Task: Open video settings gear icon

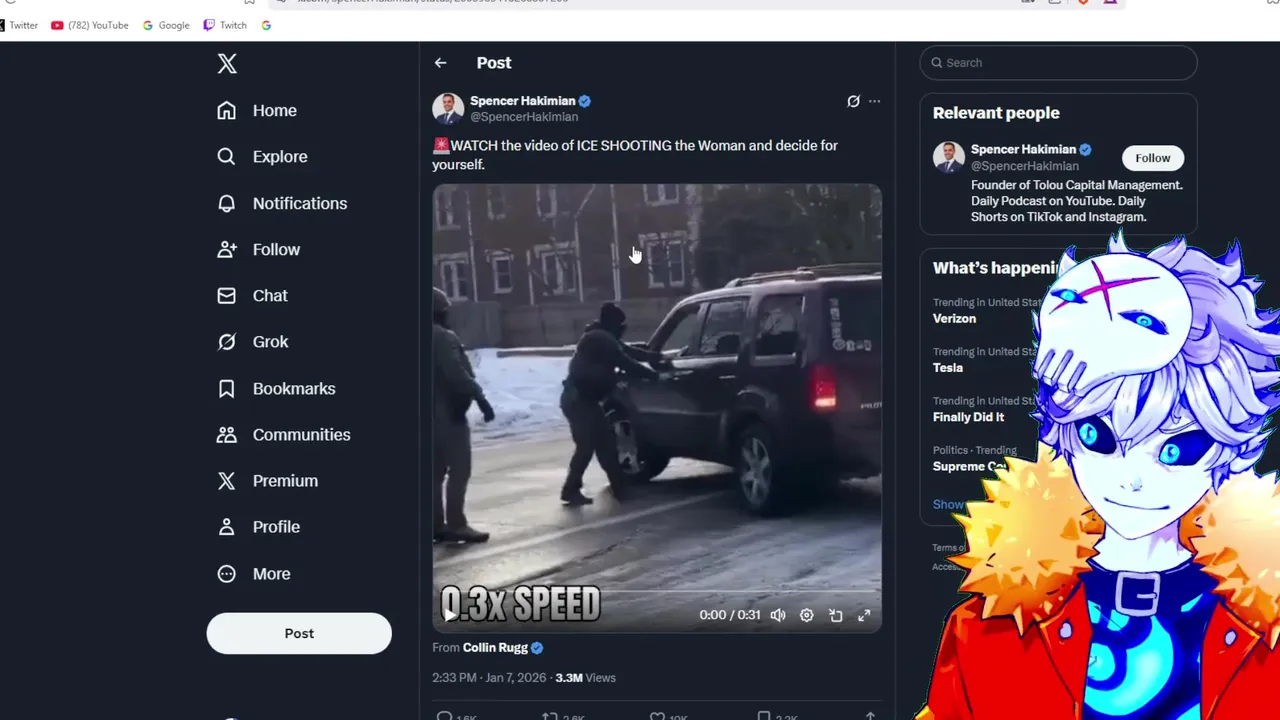Action: tap(807, 615)
